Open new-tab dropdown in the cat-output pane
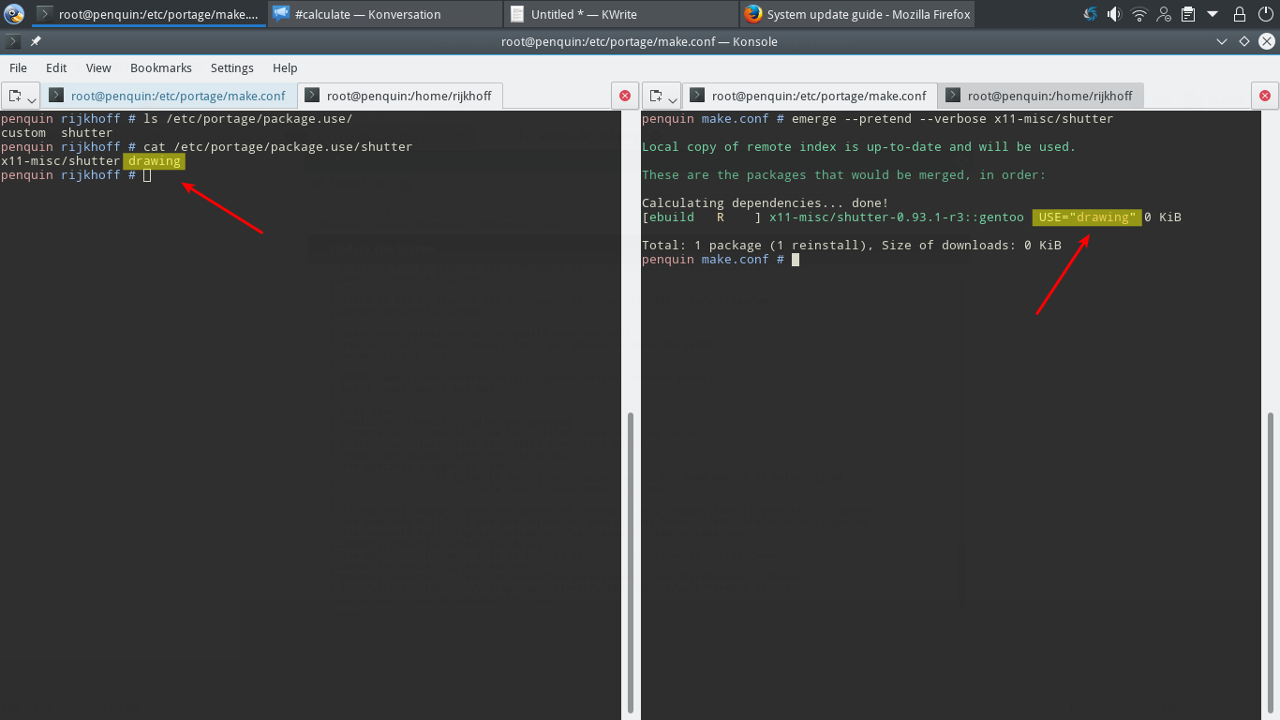The width and height of the screenshot is (1280, 720). [21, 96]
